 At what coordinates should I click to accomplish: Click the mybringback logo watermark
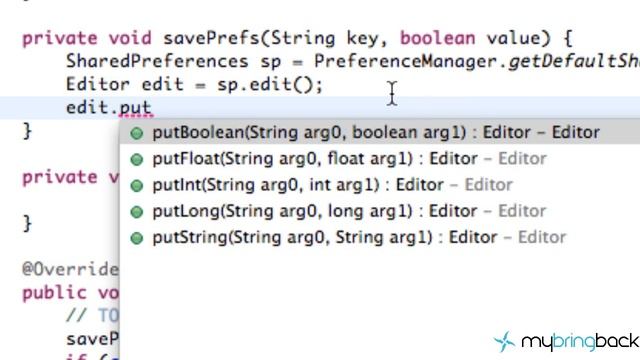(567, 341)
